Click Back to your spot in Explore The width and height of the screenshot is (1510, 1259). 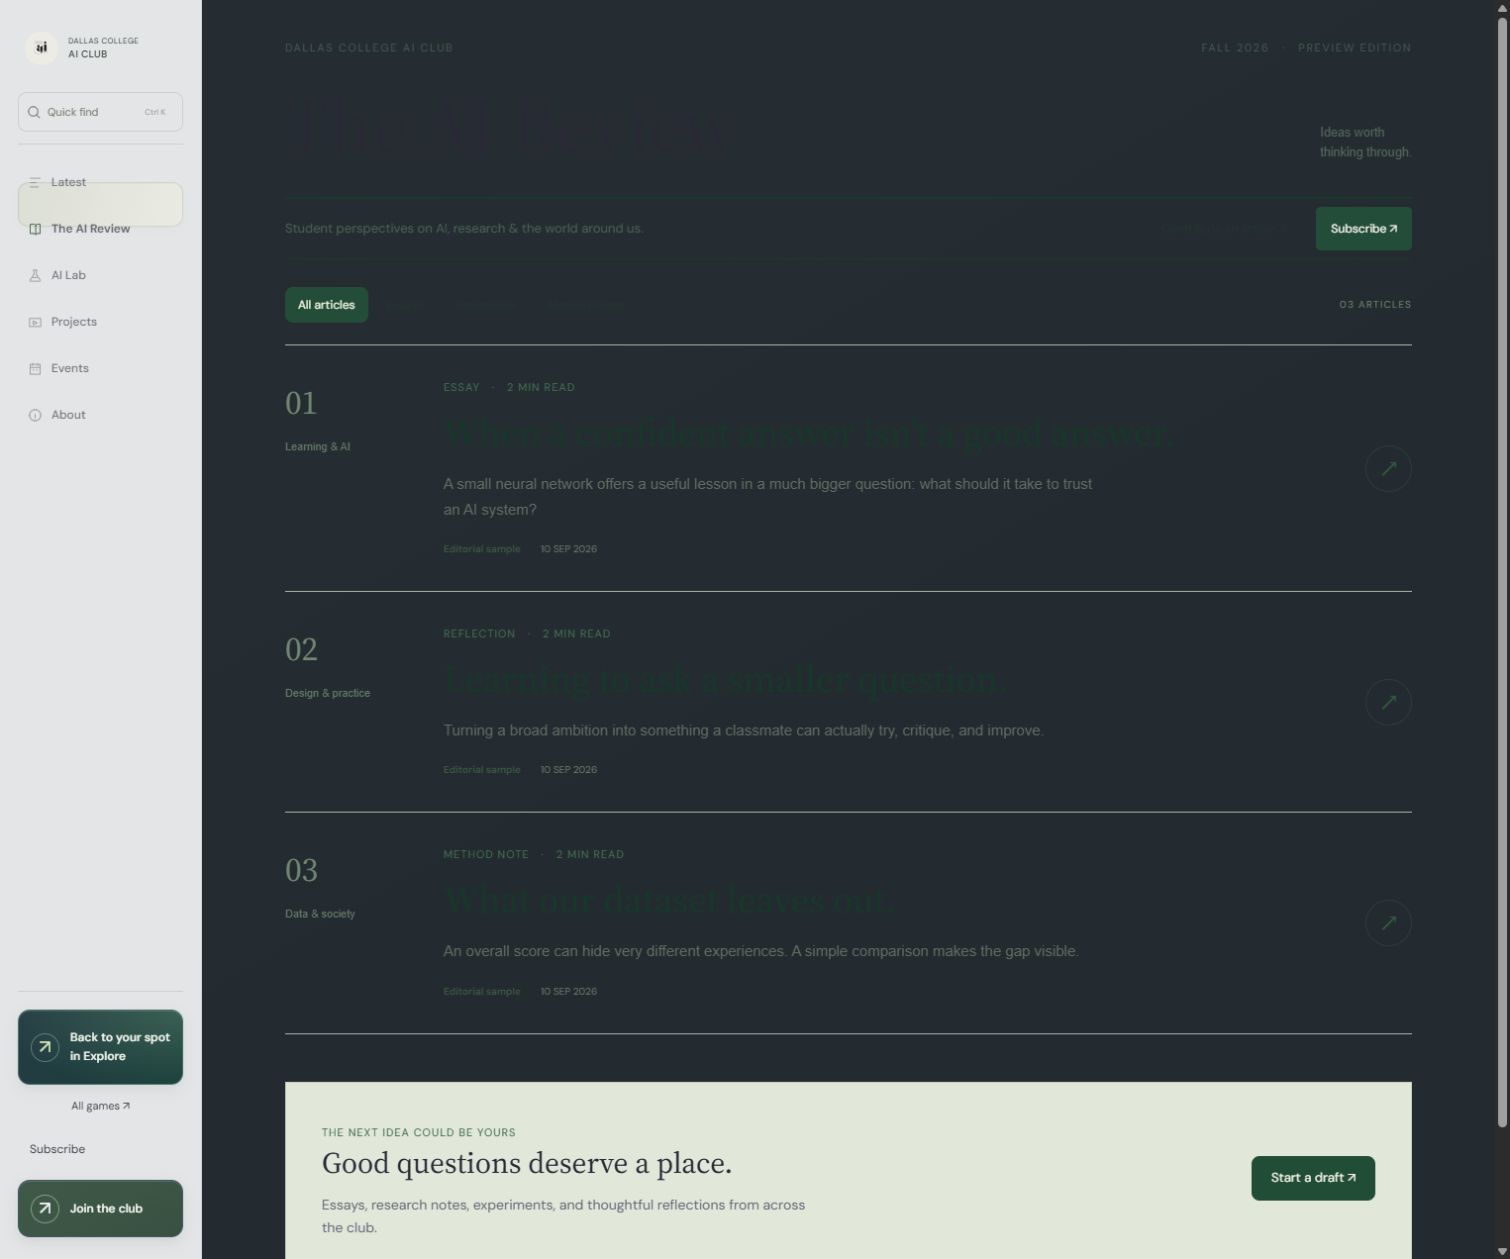tap(100, 1047)
